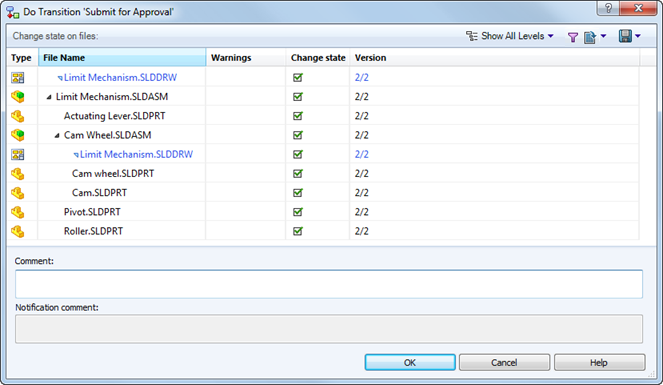
Task: Click the drawing type icon for the first Limit Mechanism.SLDDRW row
Action: click(x=18, y=78)
